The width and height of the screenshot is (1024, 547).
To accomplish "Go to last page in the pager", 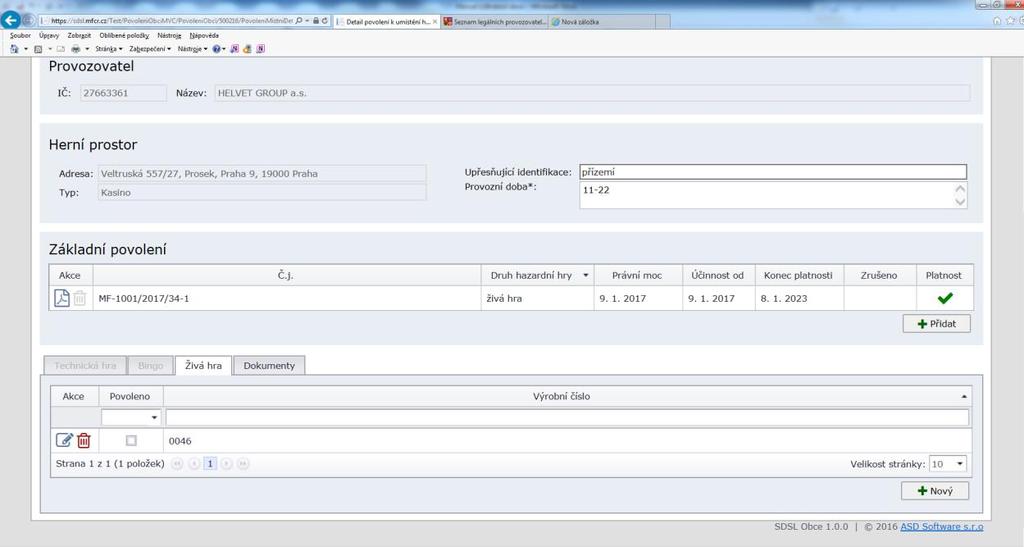I will pyautogui.click(x=243, y=463).
